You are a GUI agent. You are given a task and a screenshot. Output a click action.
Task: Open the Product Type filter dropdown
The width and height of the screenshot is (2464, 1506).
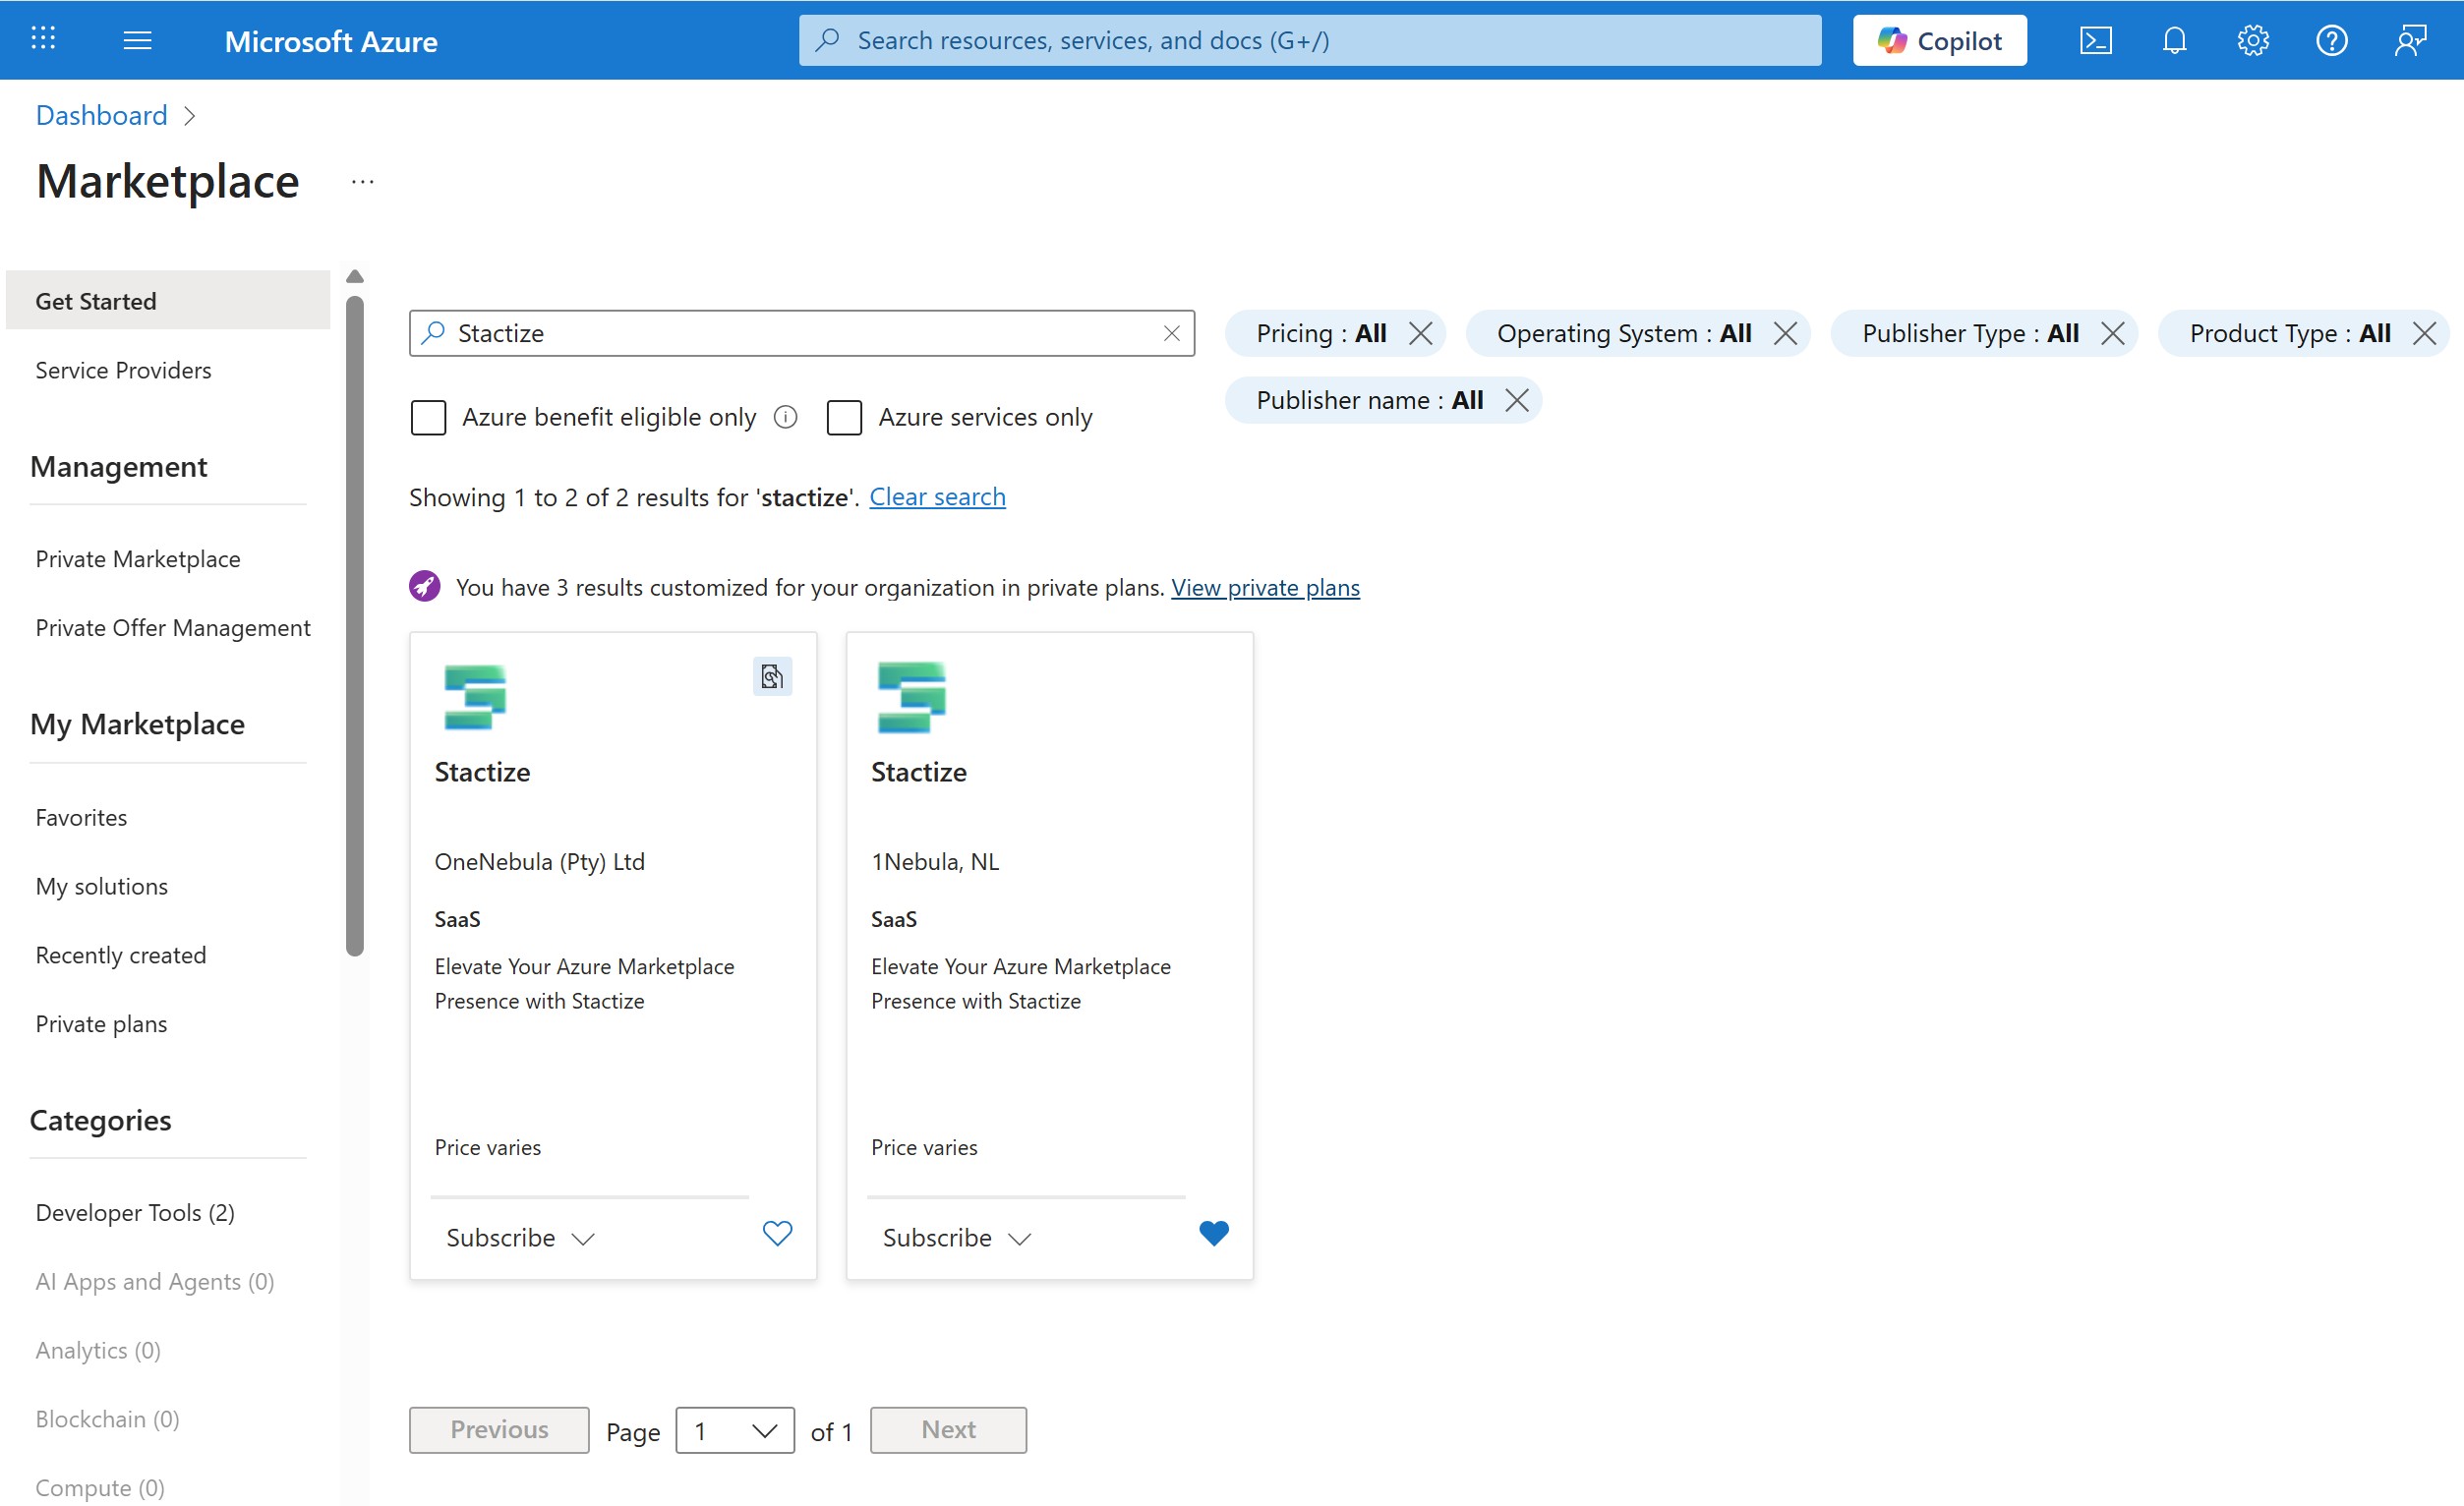(x=2290, y=333)
